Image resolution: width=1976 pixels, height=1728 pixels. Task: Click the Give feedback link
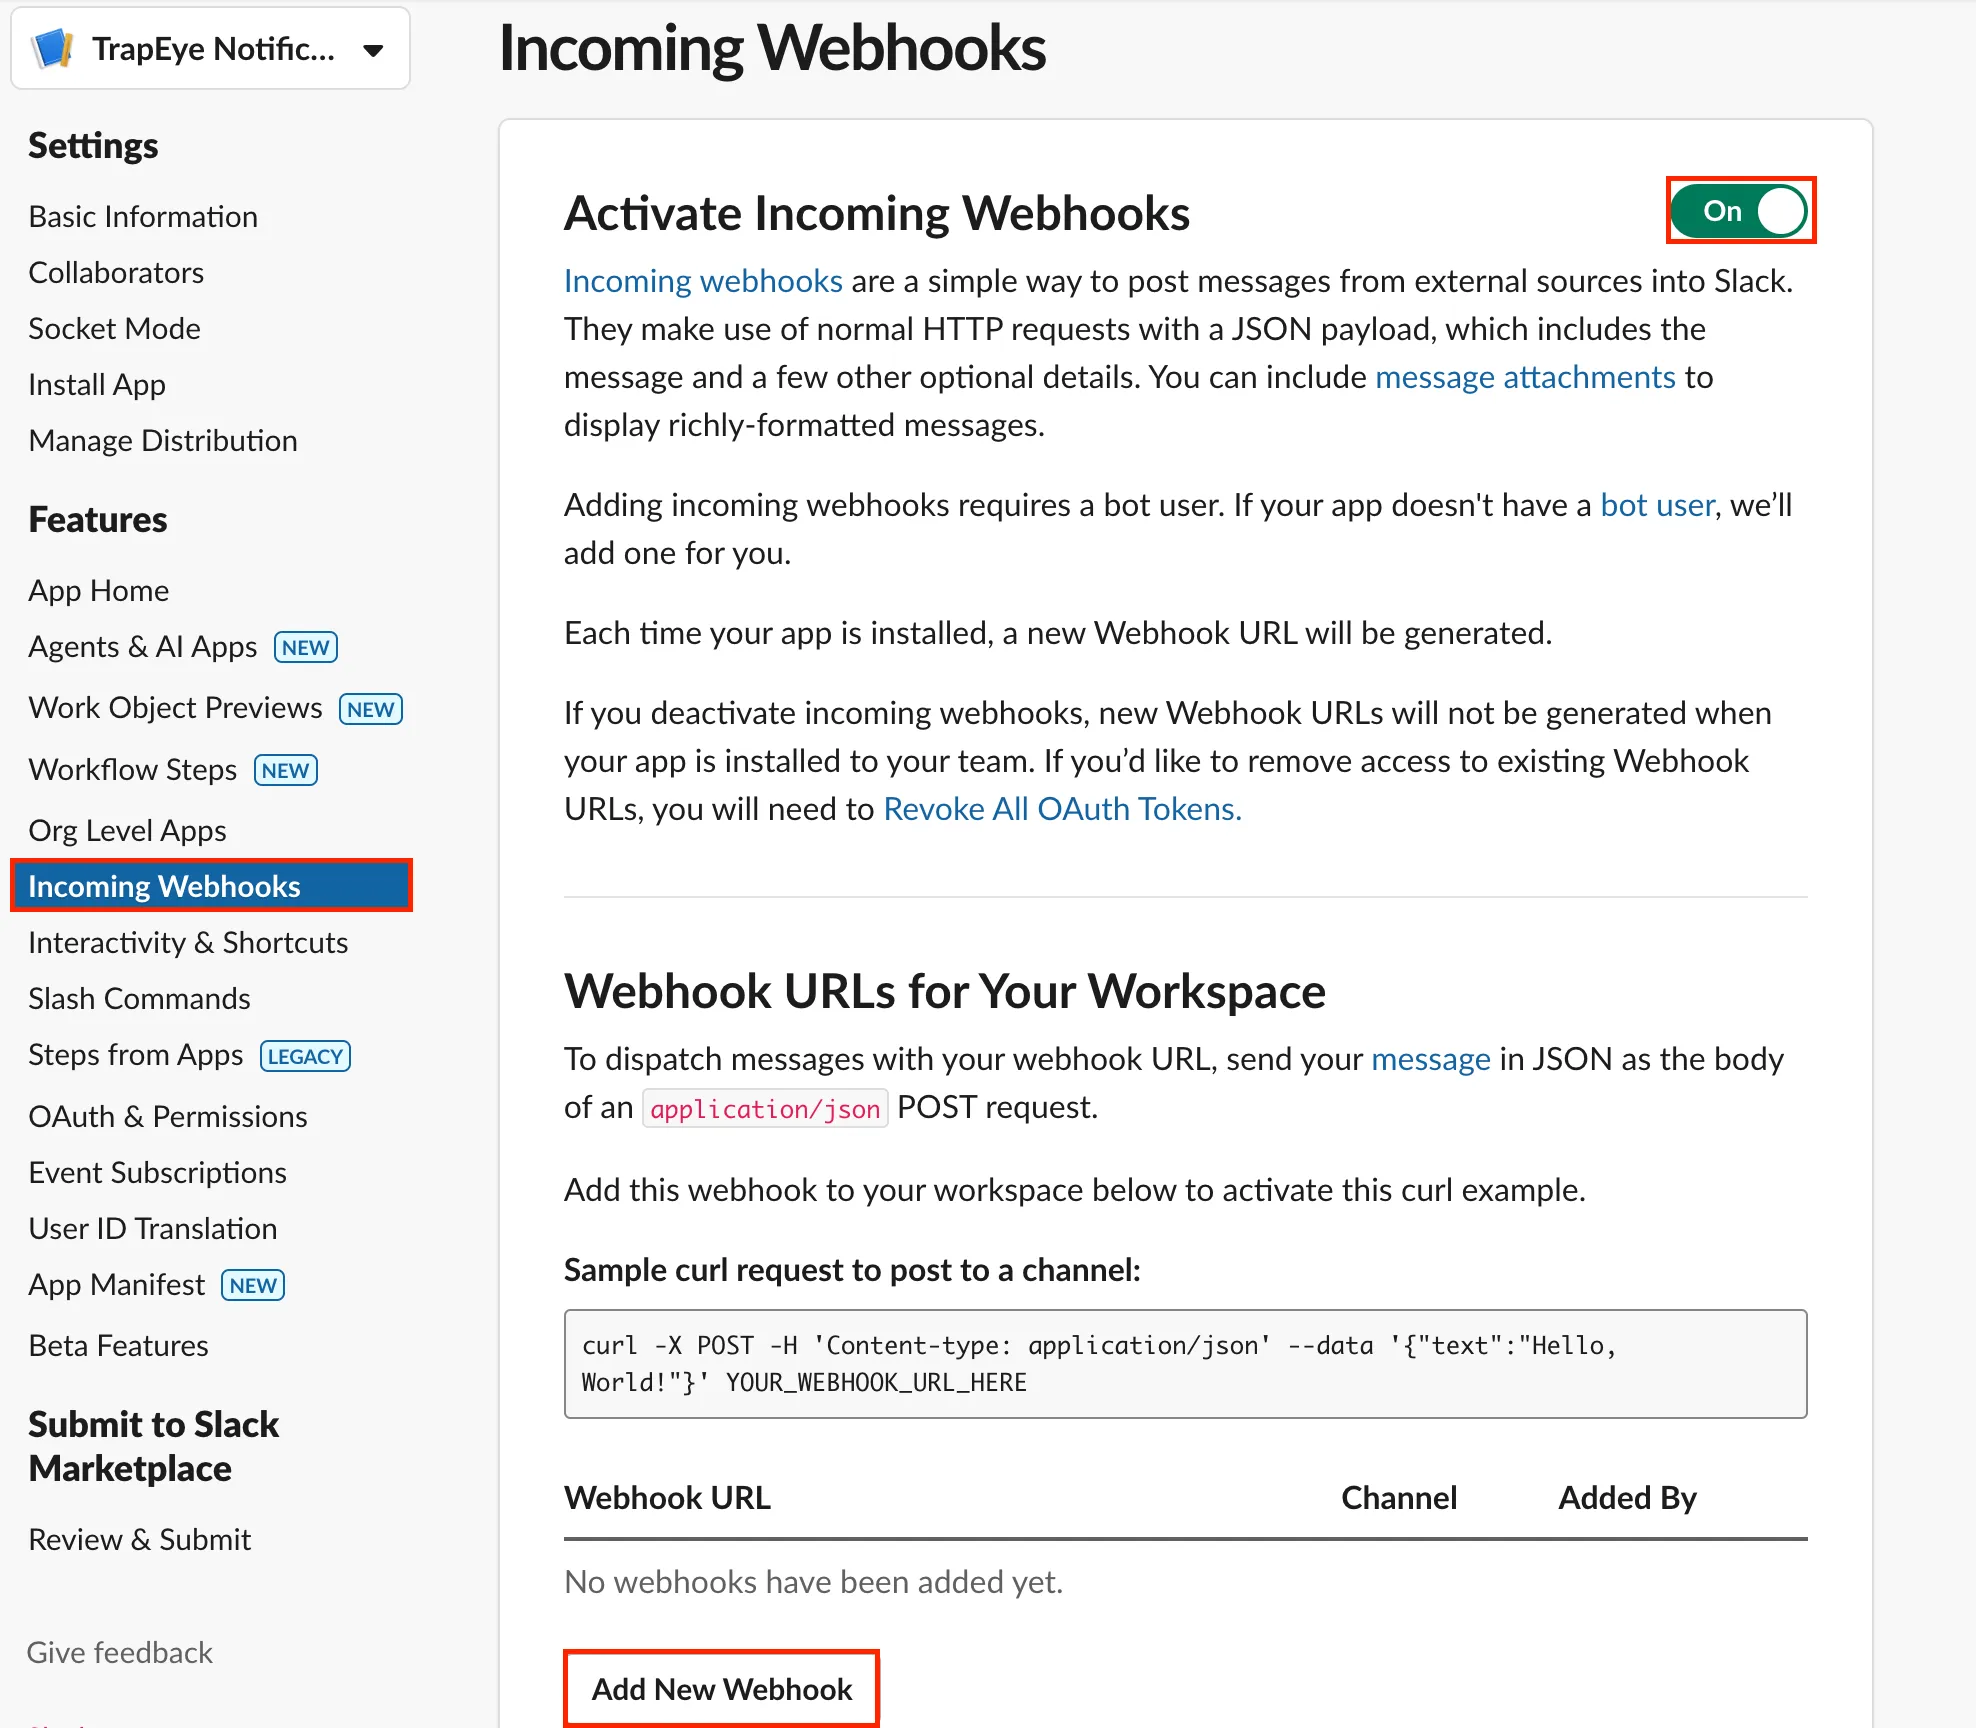(119, 1652)
